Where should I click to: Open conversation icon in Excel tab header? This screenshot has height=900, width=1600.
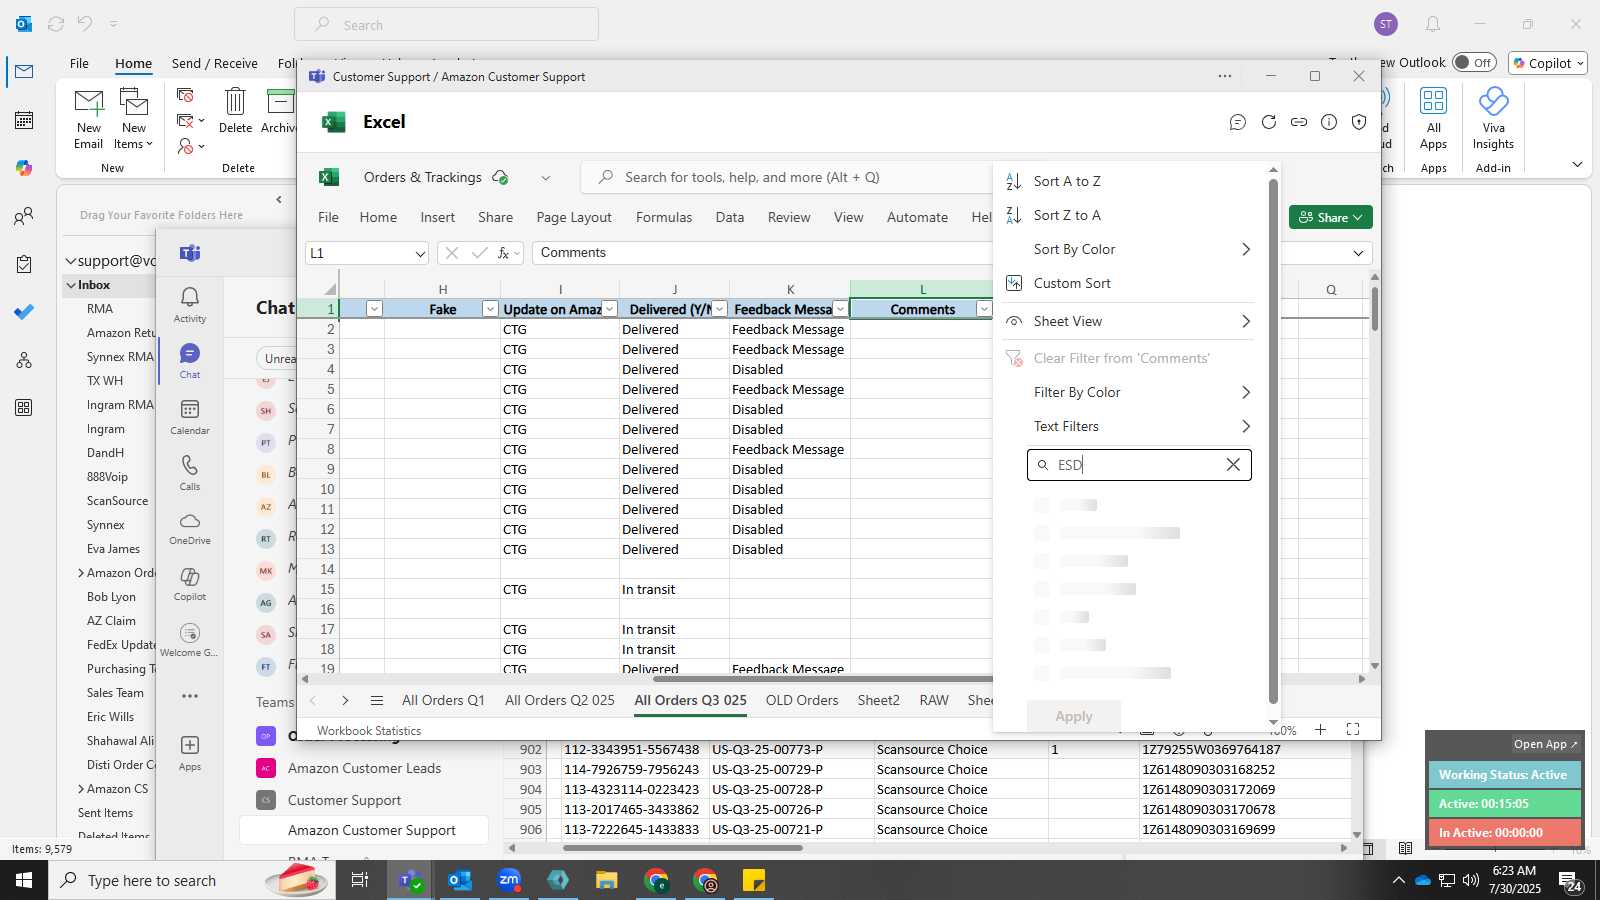coord(1238,122)
